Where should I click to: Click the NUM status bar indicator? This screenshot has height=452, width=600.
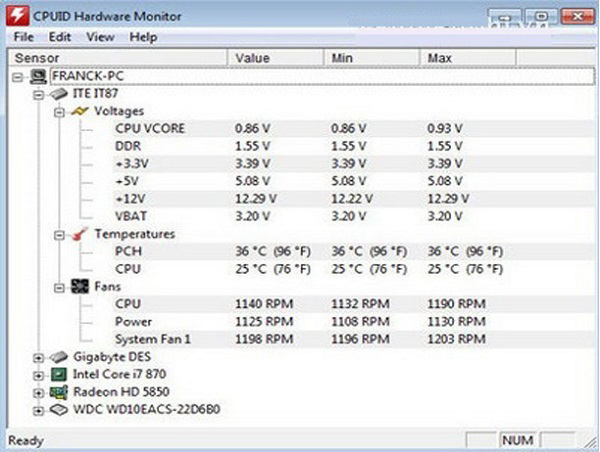tap(518, 440)
